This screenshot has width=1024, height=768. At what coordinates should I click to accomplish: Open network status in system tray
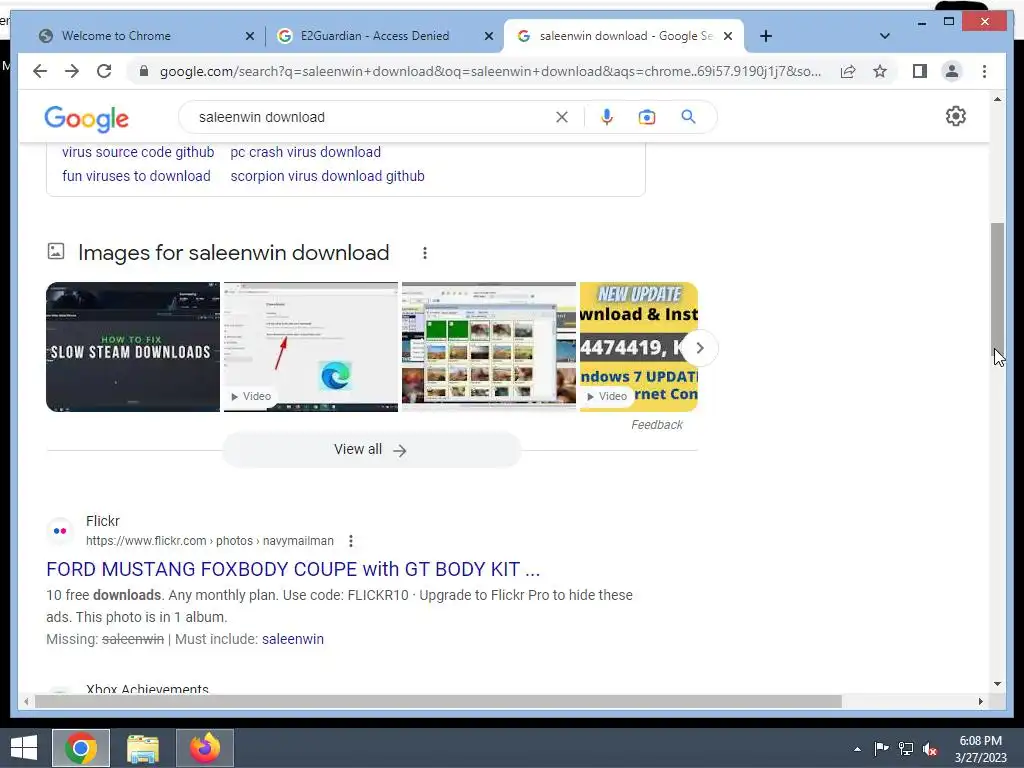[x=906, y=749]
